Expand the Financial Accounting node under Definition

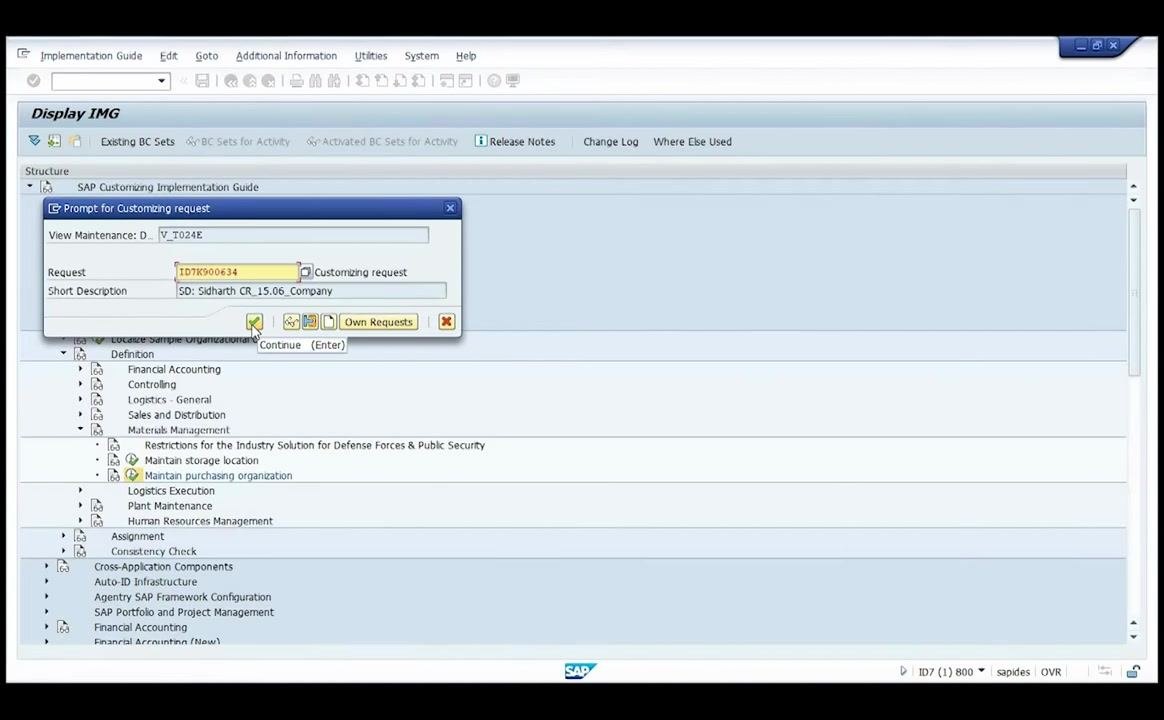point(80,368)
